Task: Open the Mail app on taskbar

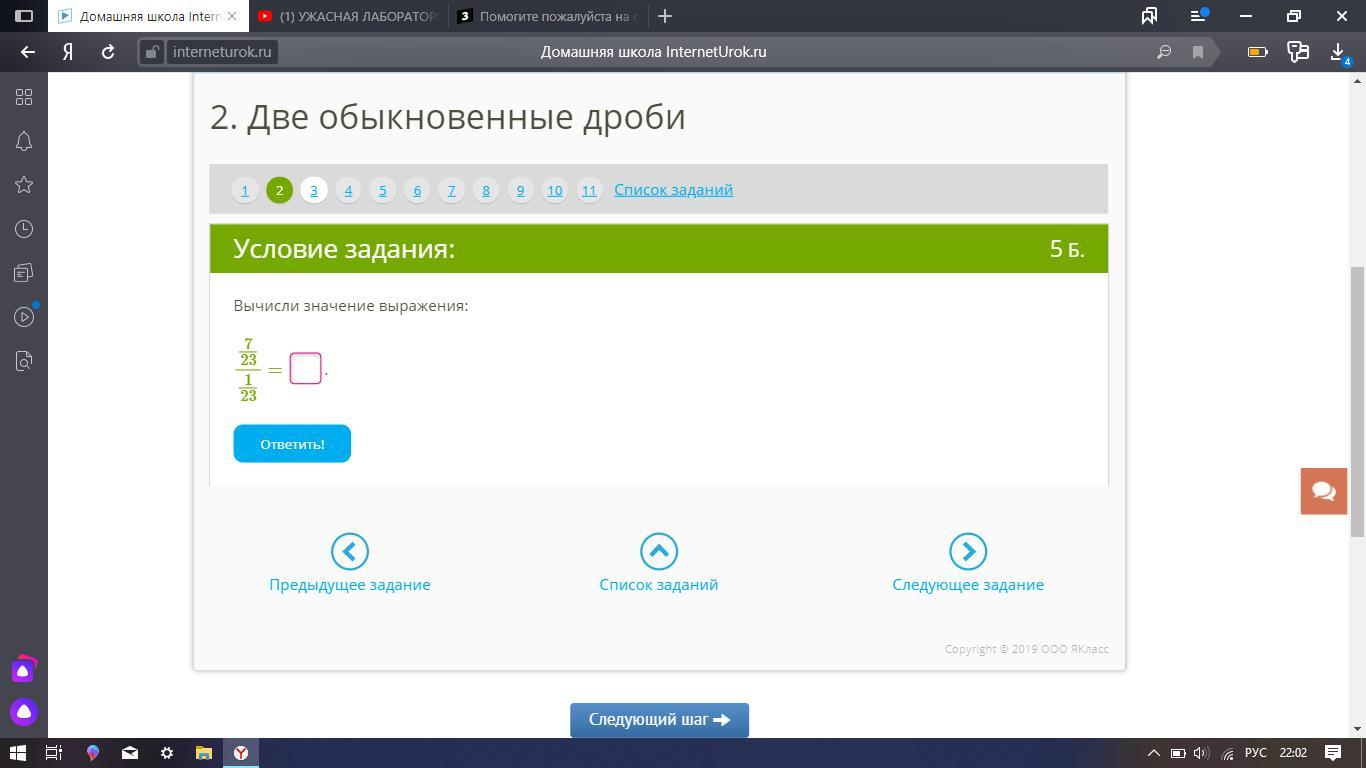Action: tap(130, 753)
